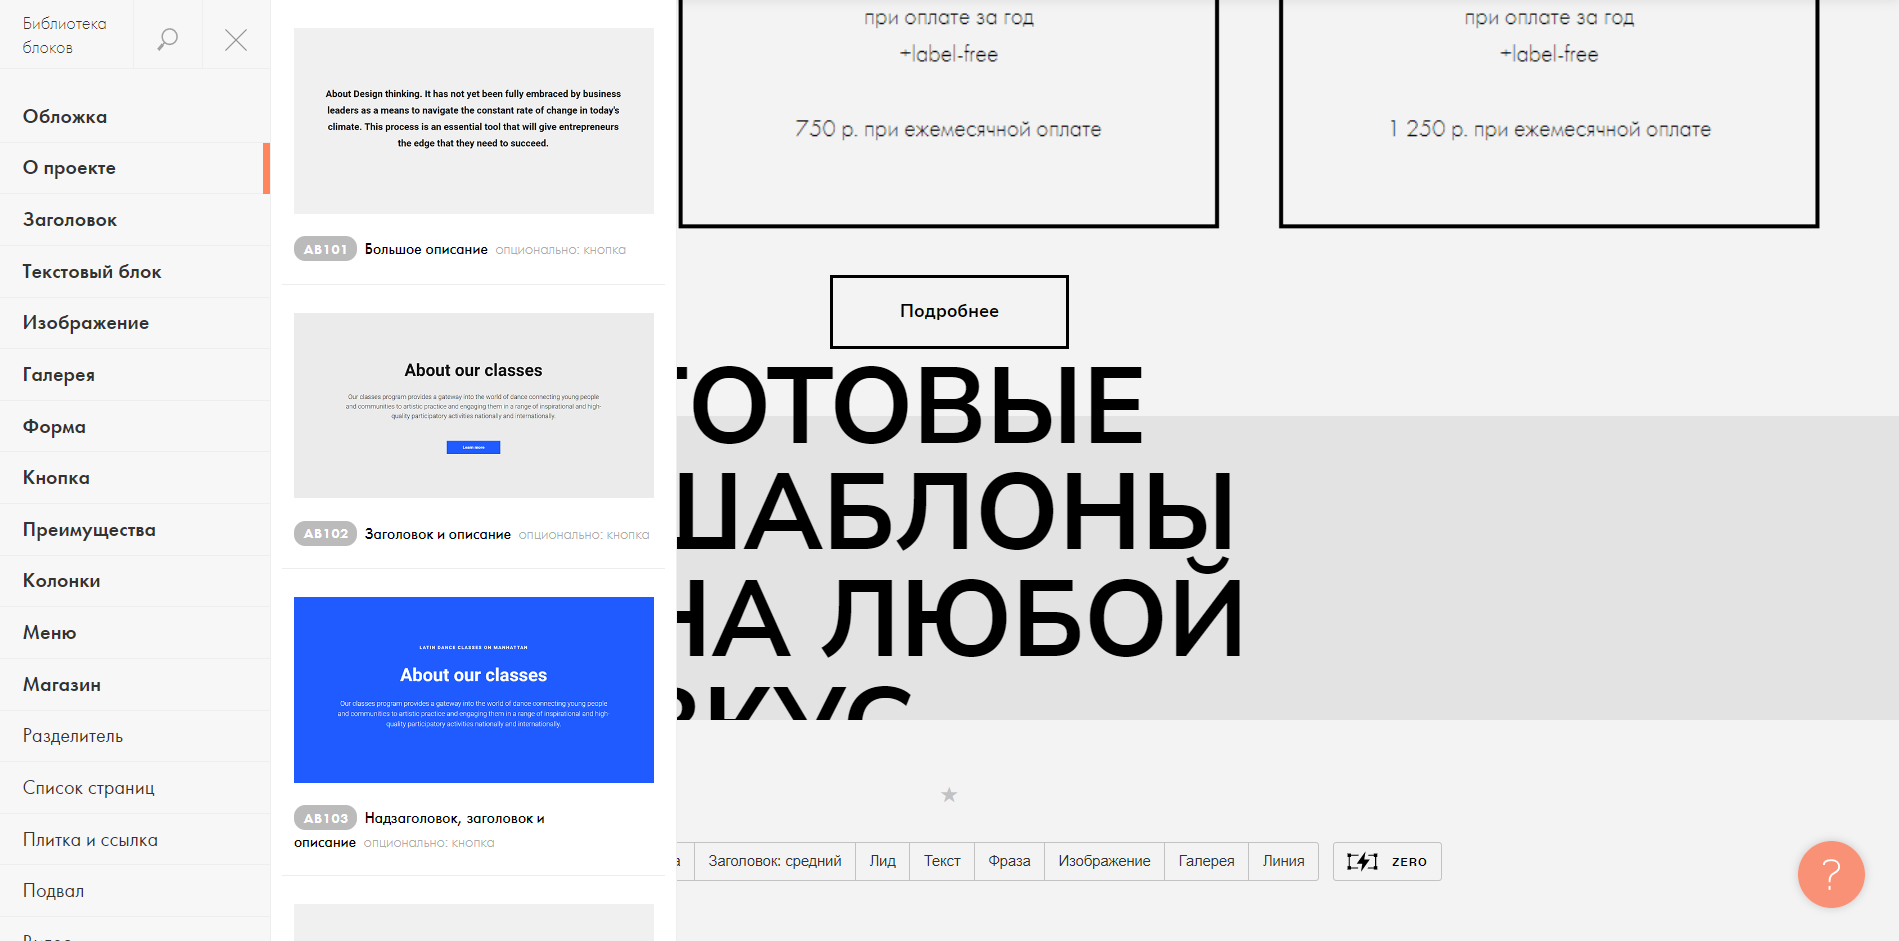Viewport: 1899px width, 941px height.
Task: Add Линия quick block
Action: point(1284,861)
